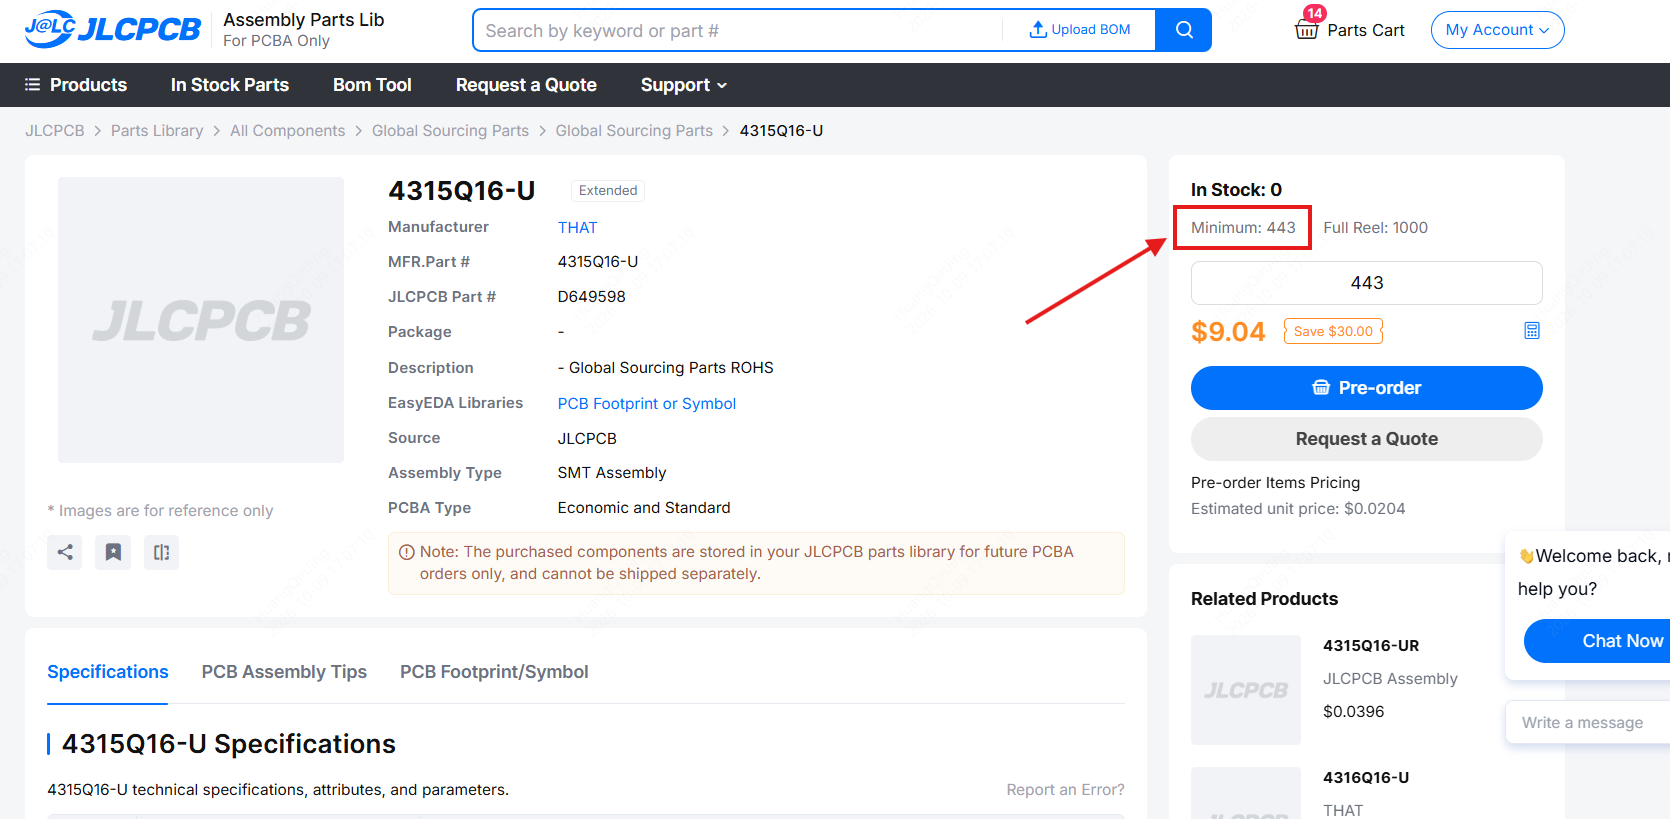
Task: Open PCB Footprint or Symbol link
Action: (x=646, y=403)
